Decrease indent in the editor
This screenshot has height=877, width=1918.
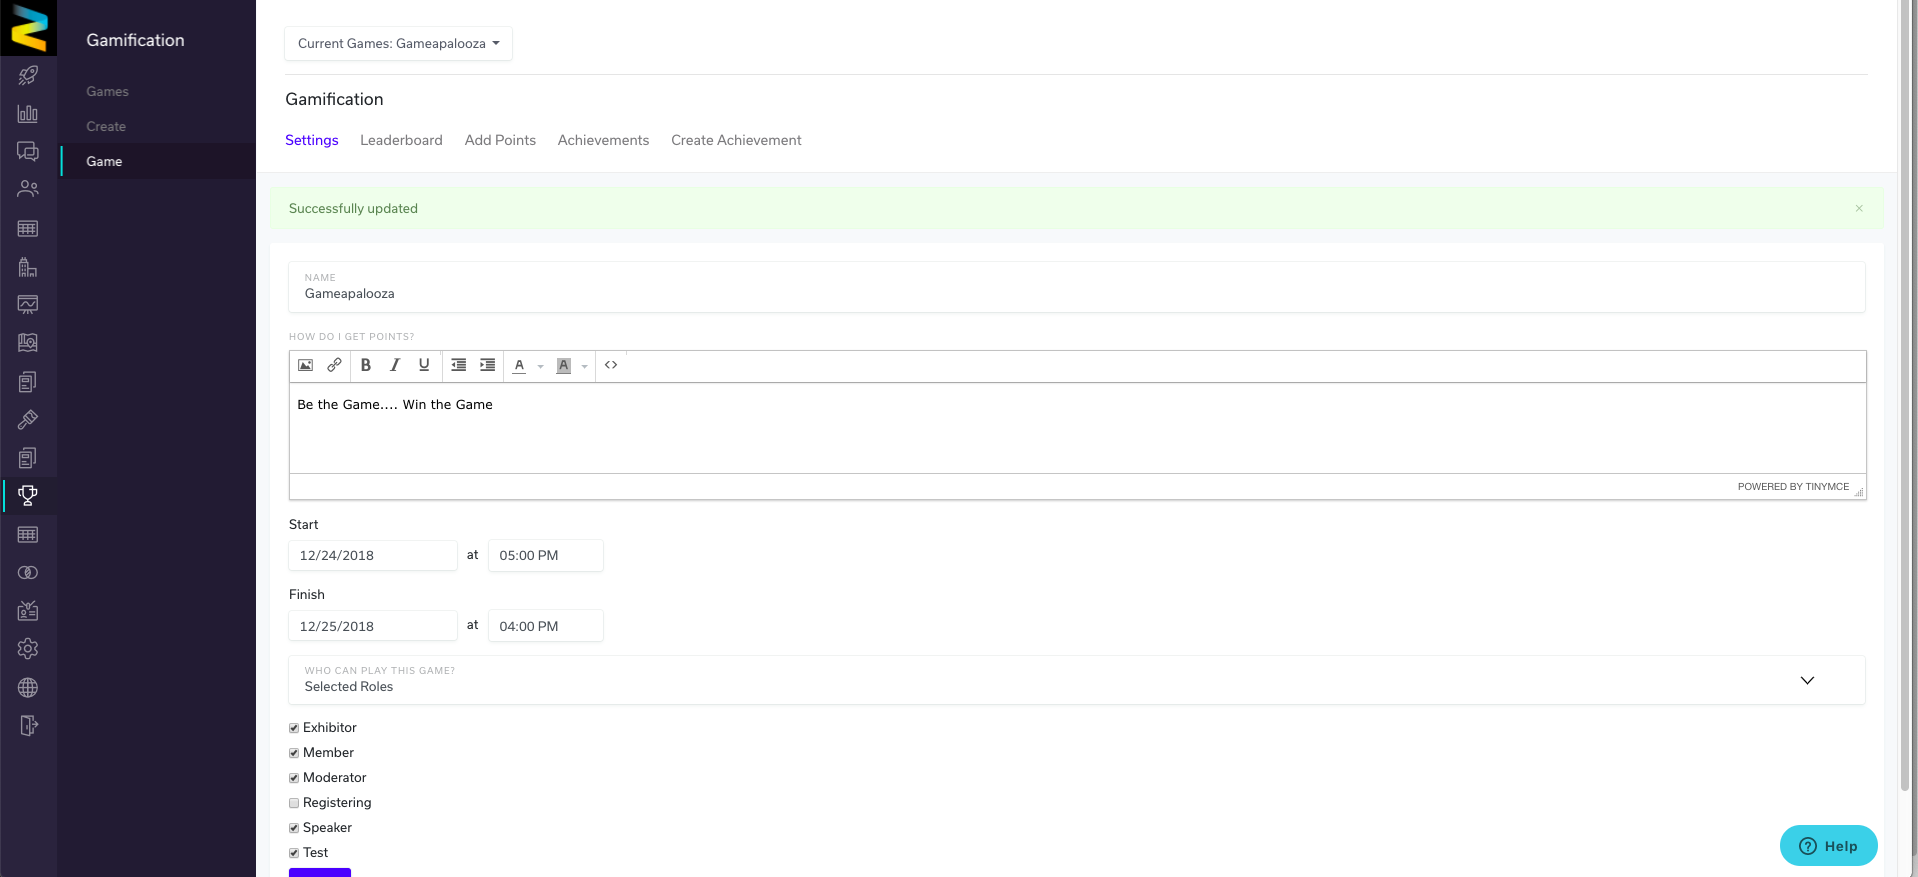pyautogui.click(x=458, y=365)
